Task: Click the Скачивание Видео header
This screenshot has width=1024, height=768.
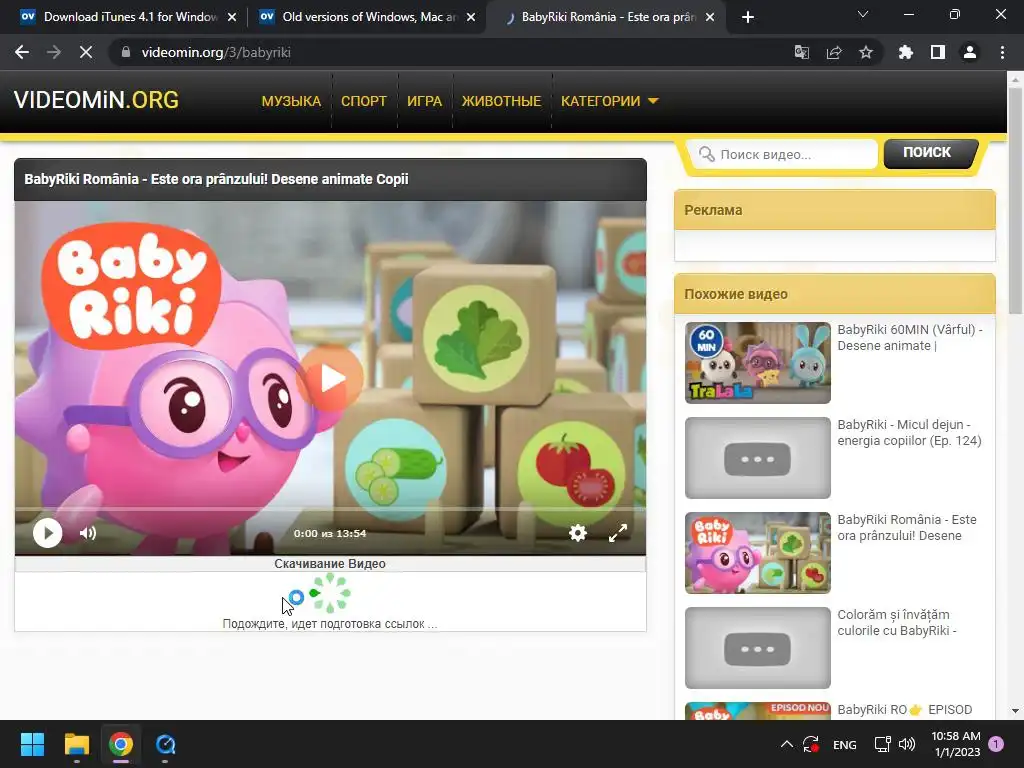Action: tap(330, 564)
